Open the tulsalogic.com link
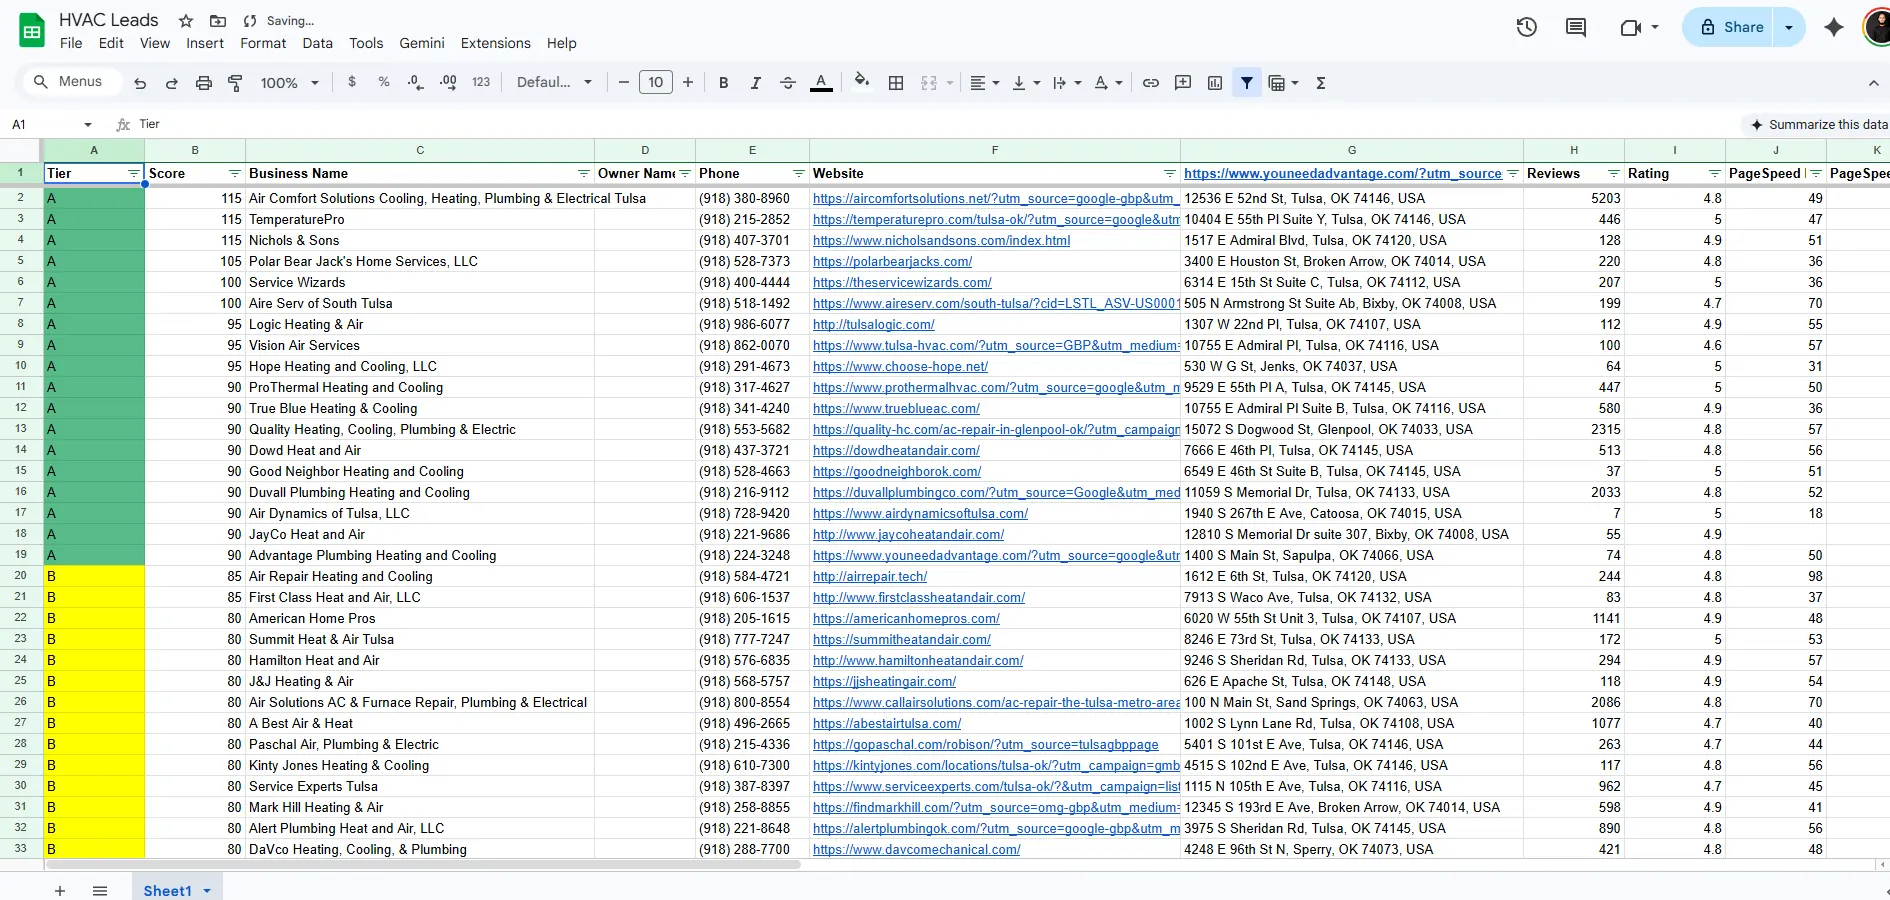The height and width of the screenshot is (900, 1890). click(874, 325)
